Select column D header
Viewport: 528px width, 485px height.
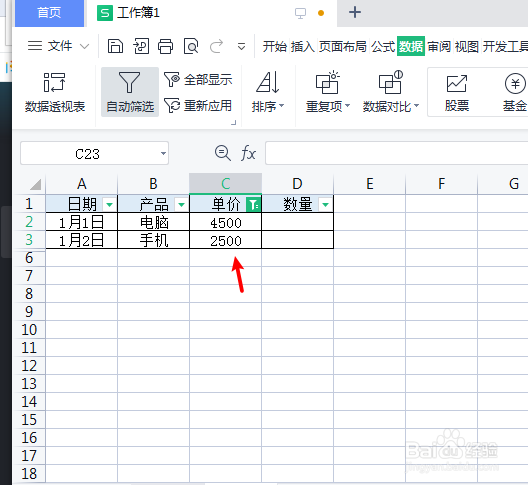297,184
